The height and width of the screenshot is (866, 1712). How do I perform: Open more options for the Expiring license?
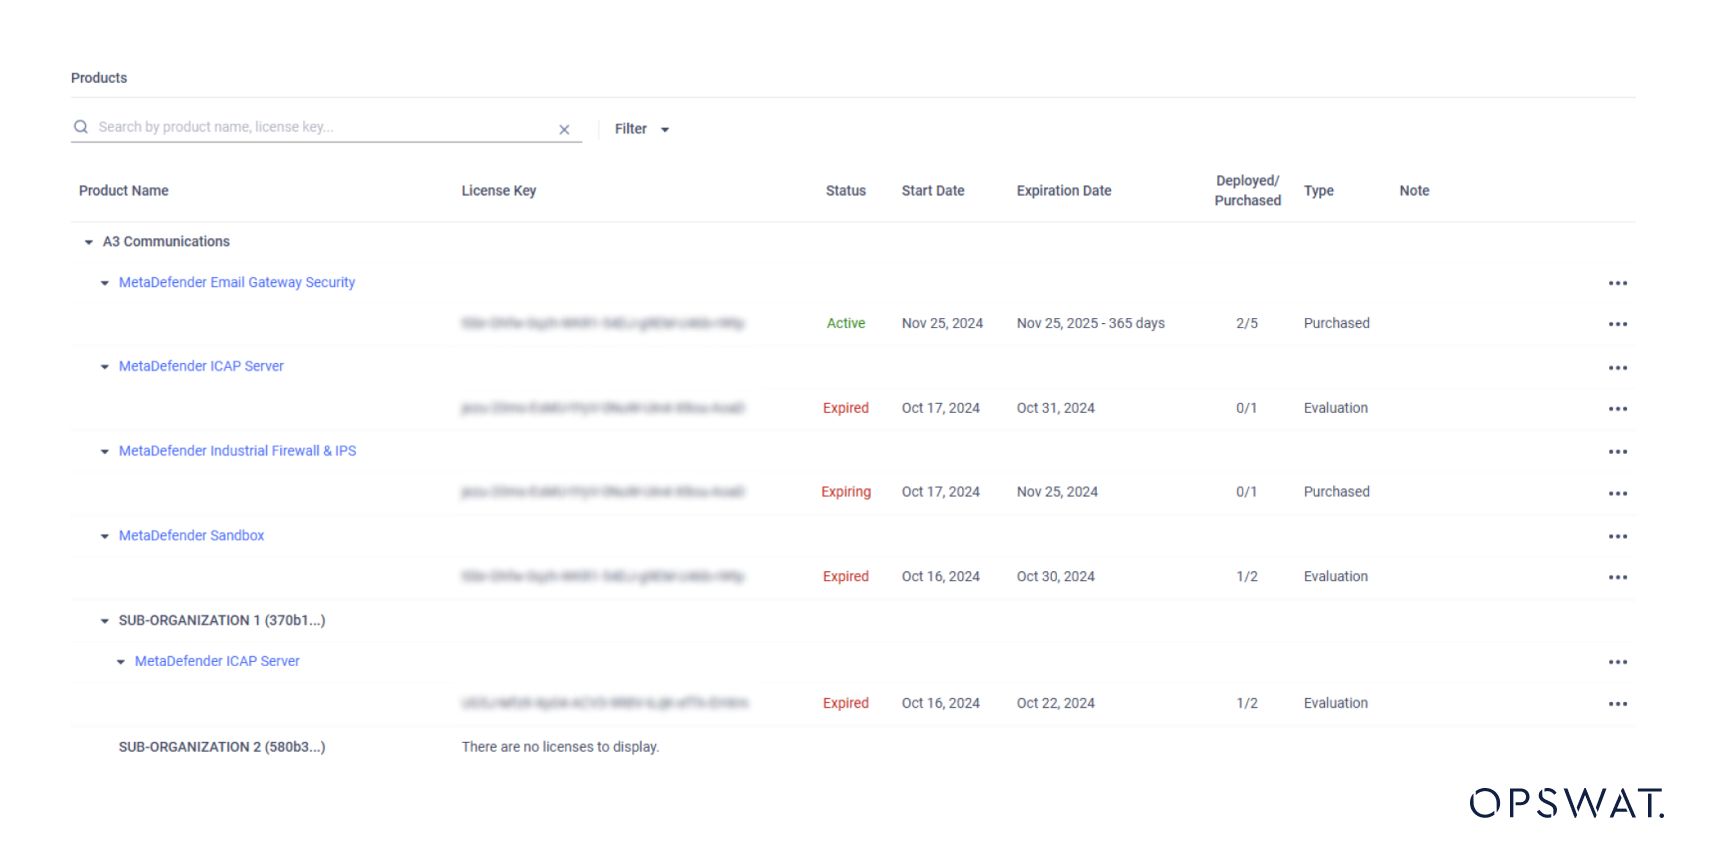click(x=1617, y=493)
